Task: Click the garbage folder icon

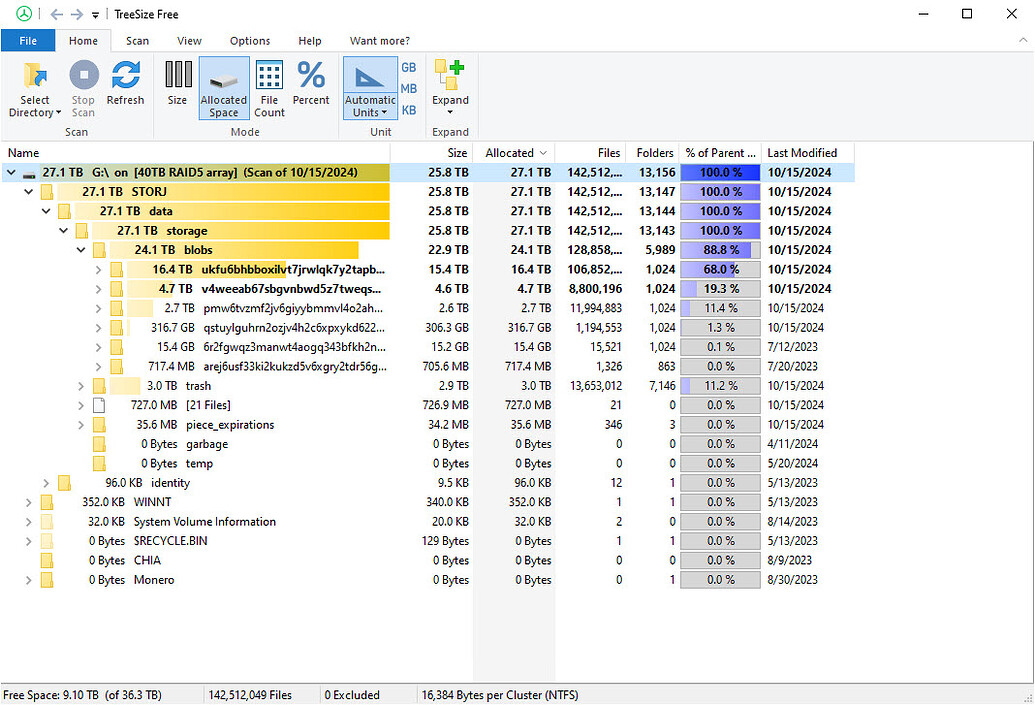Action: 99,444
